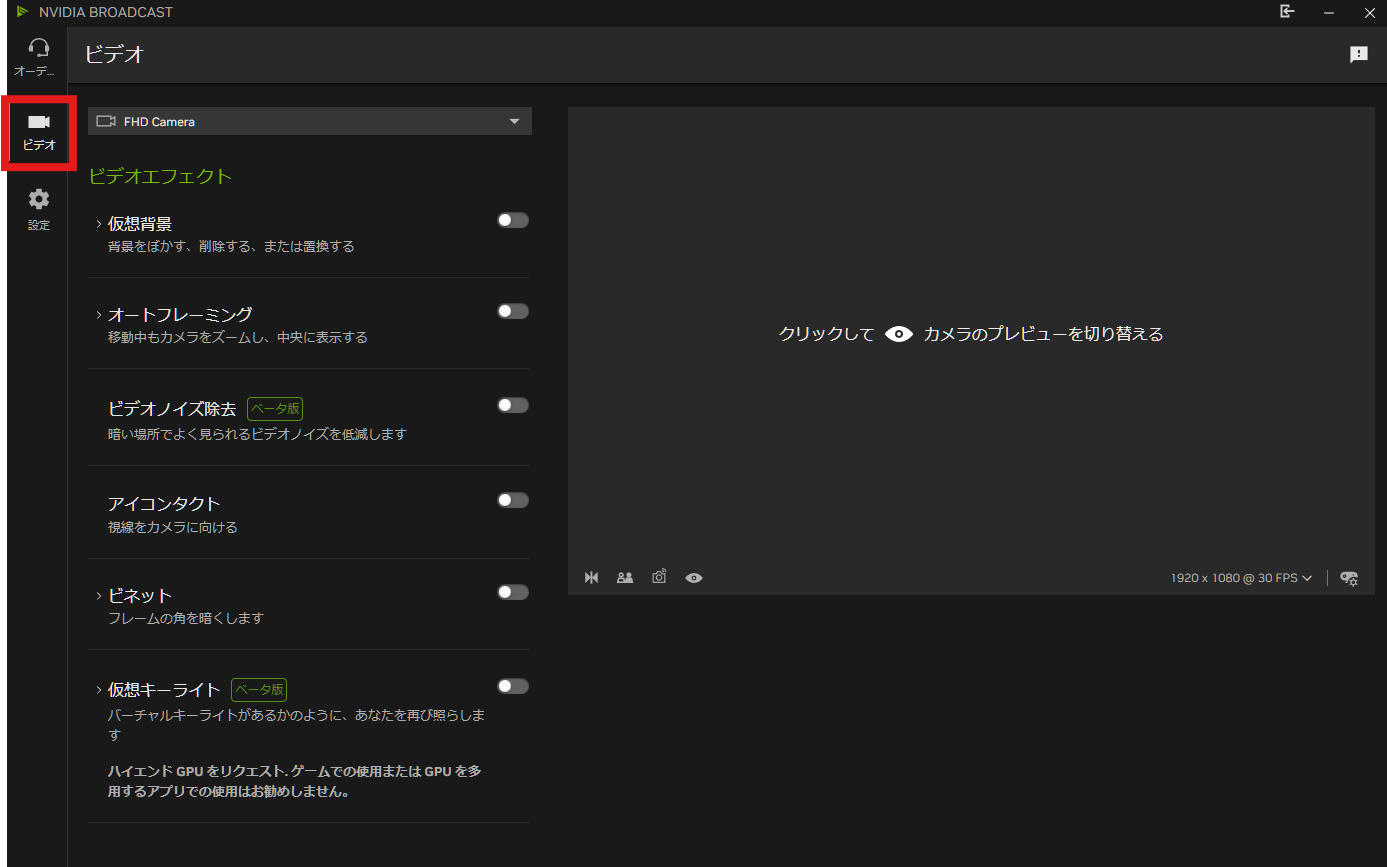Expand the ビネット section chevron

point(98,596)
